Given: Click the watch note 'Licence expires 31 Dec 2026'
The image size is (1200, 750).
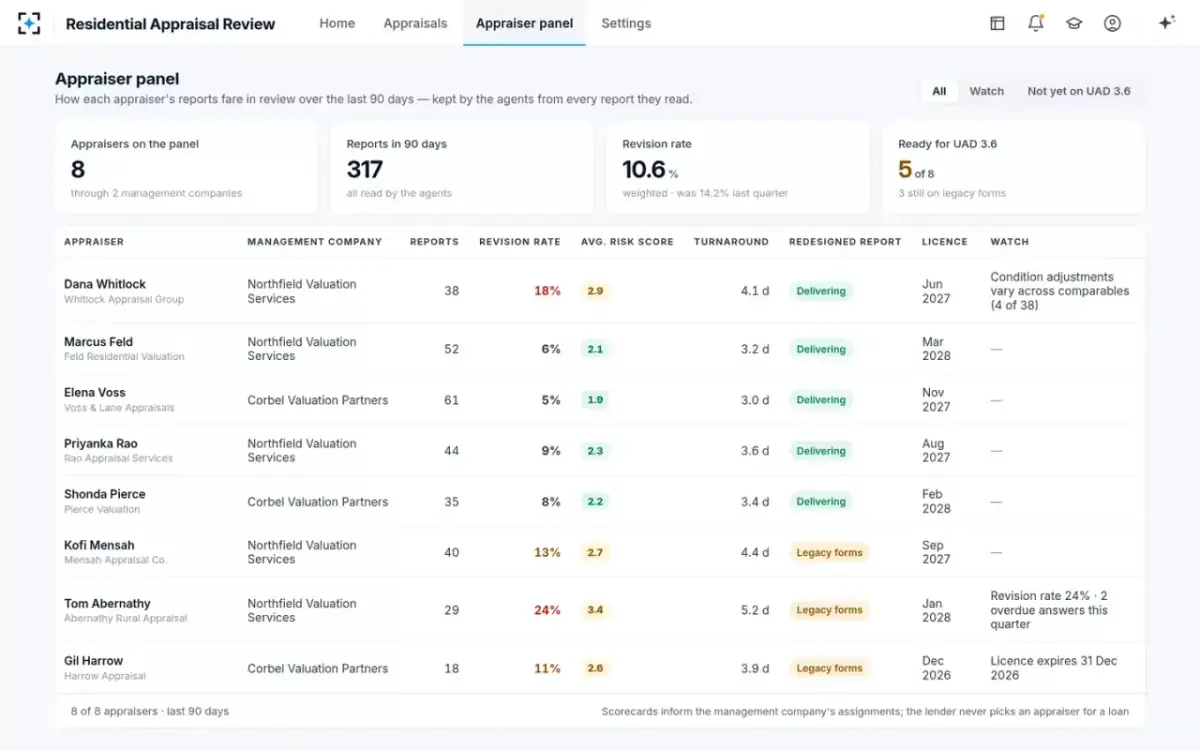Looking at the screenshot, I should pos(1054,668).
